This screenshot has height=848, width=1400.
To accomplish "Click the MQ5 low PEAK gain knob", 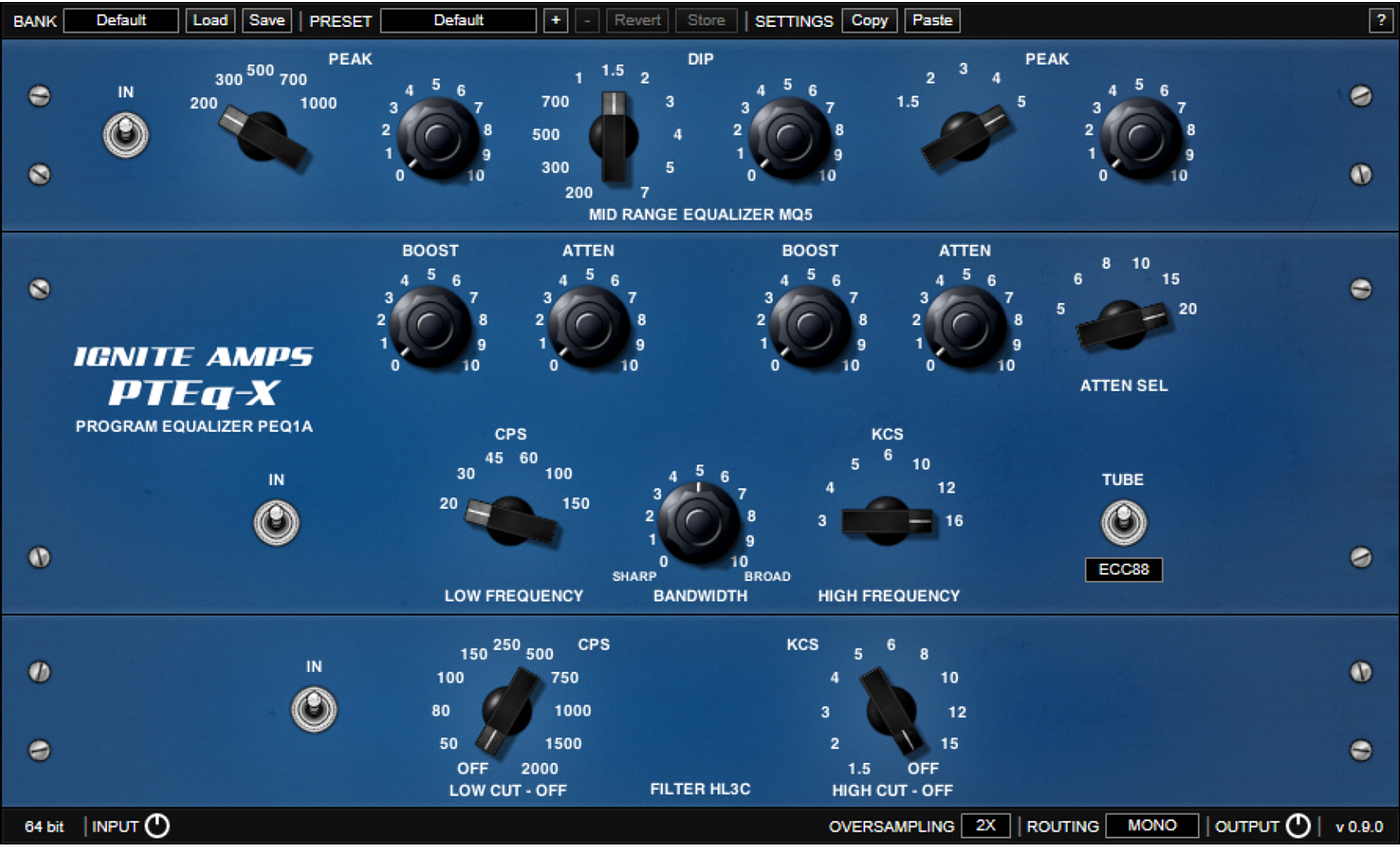I will 437,139.
